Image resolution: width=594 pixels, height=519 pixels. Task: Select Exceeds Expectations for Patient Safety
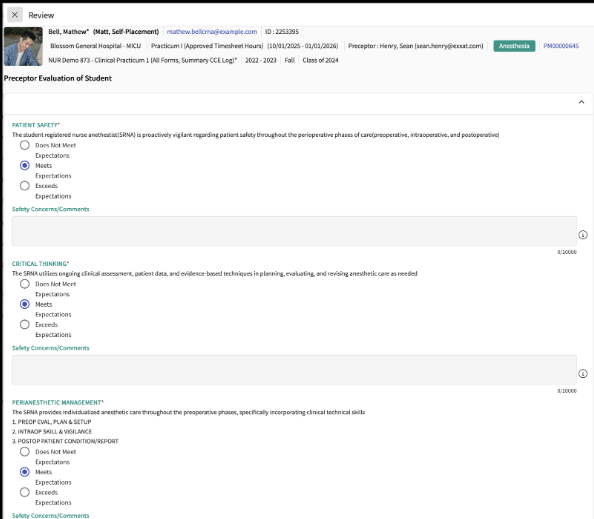[x=25, y=186]
